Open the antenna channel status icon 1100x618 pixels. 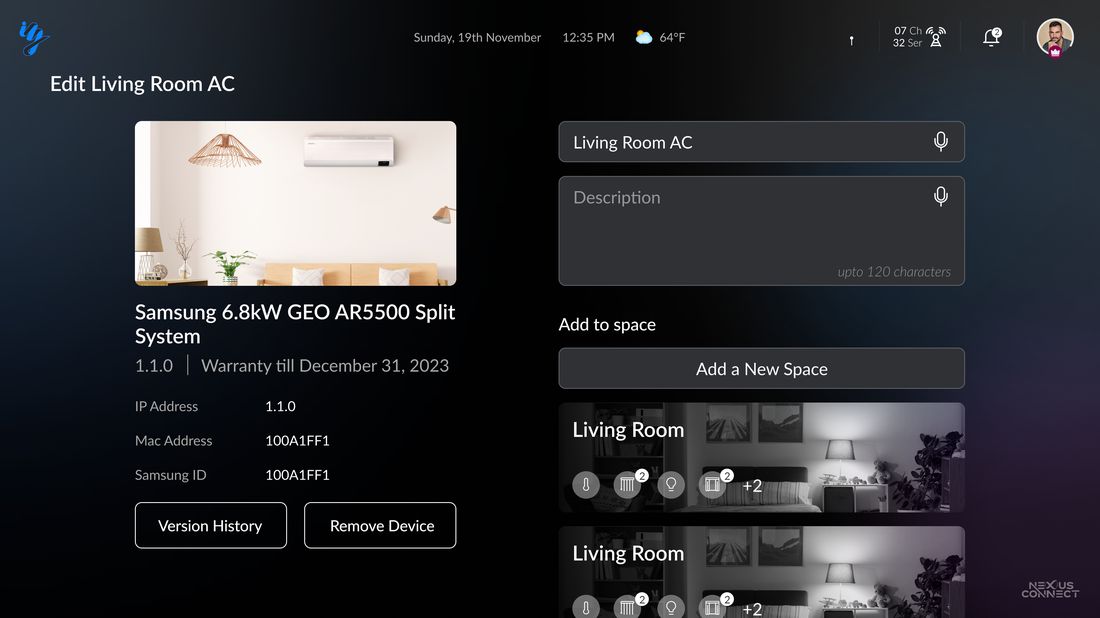(936, 37)
